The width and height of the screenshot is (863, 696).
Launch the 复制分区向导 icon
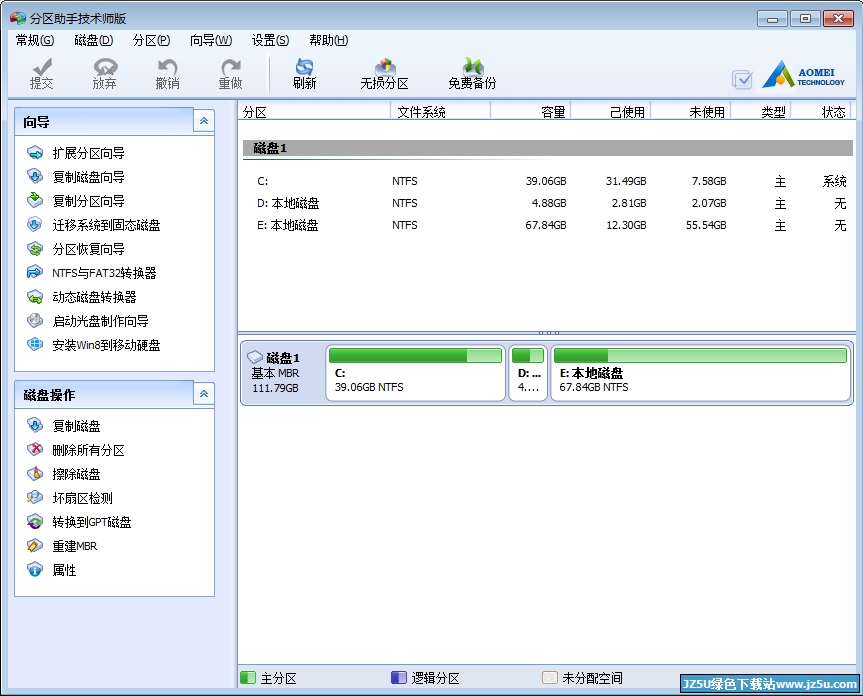pyautogui.click(x=35, y=200)
